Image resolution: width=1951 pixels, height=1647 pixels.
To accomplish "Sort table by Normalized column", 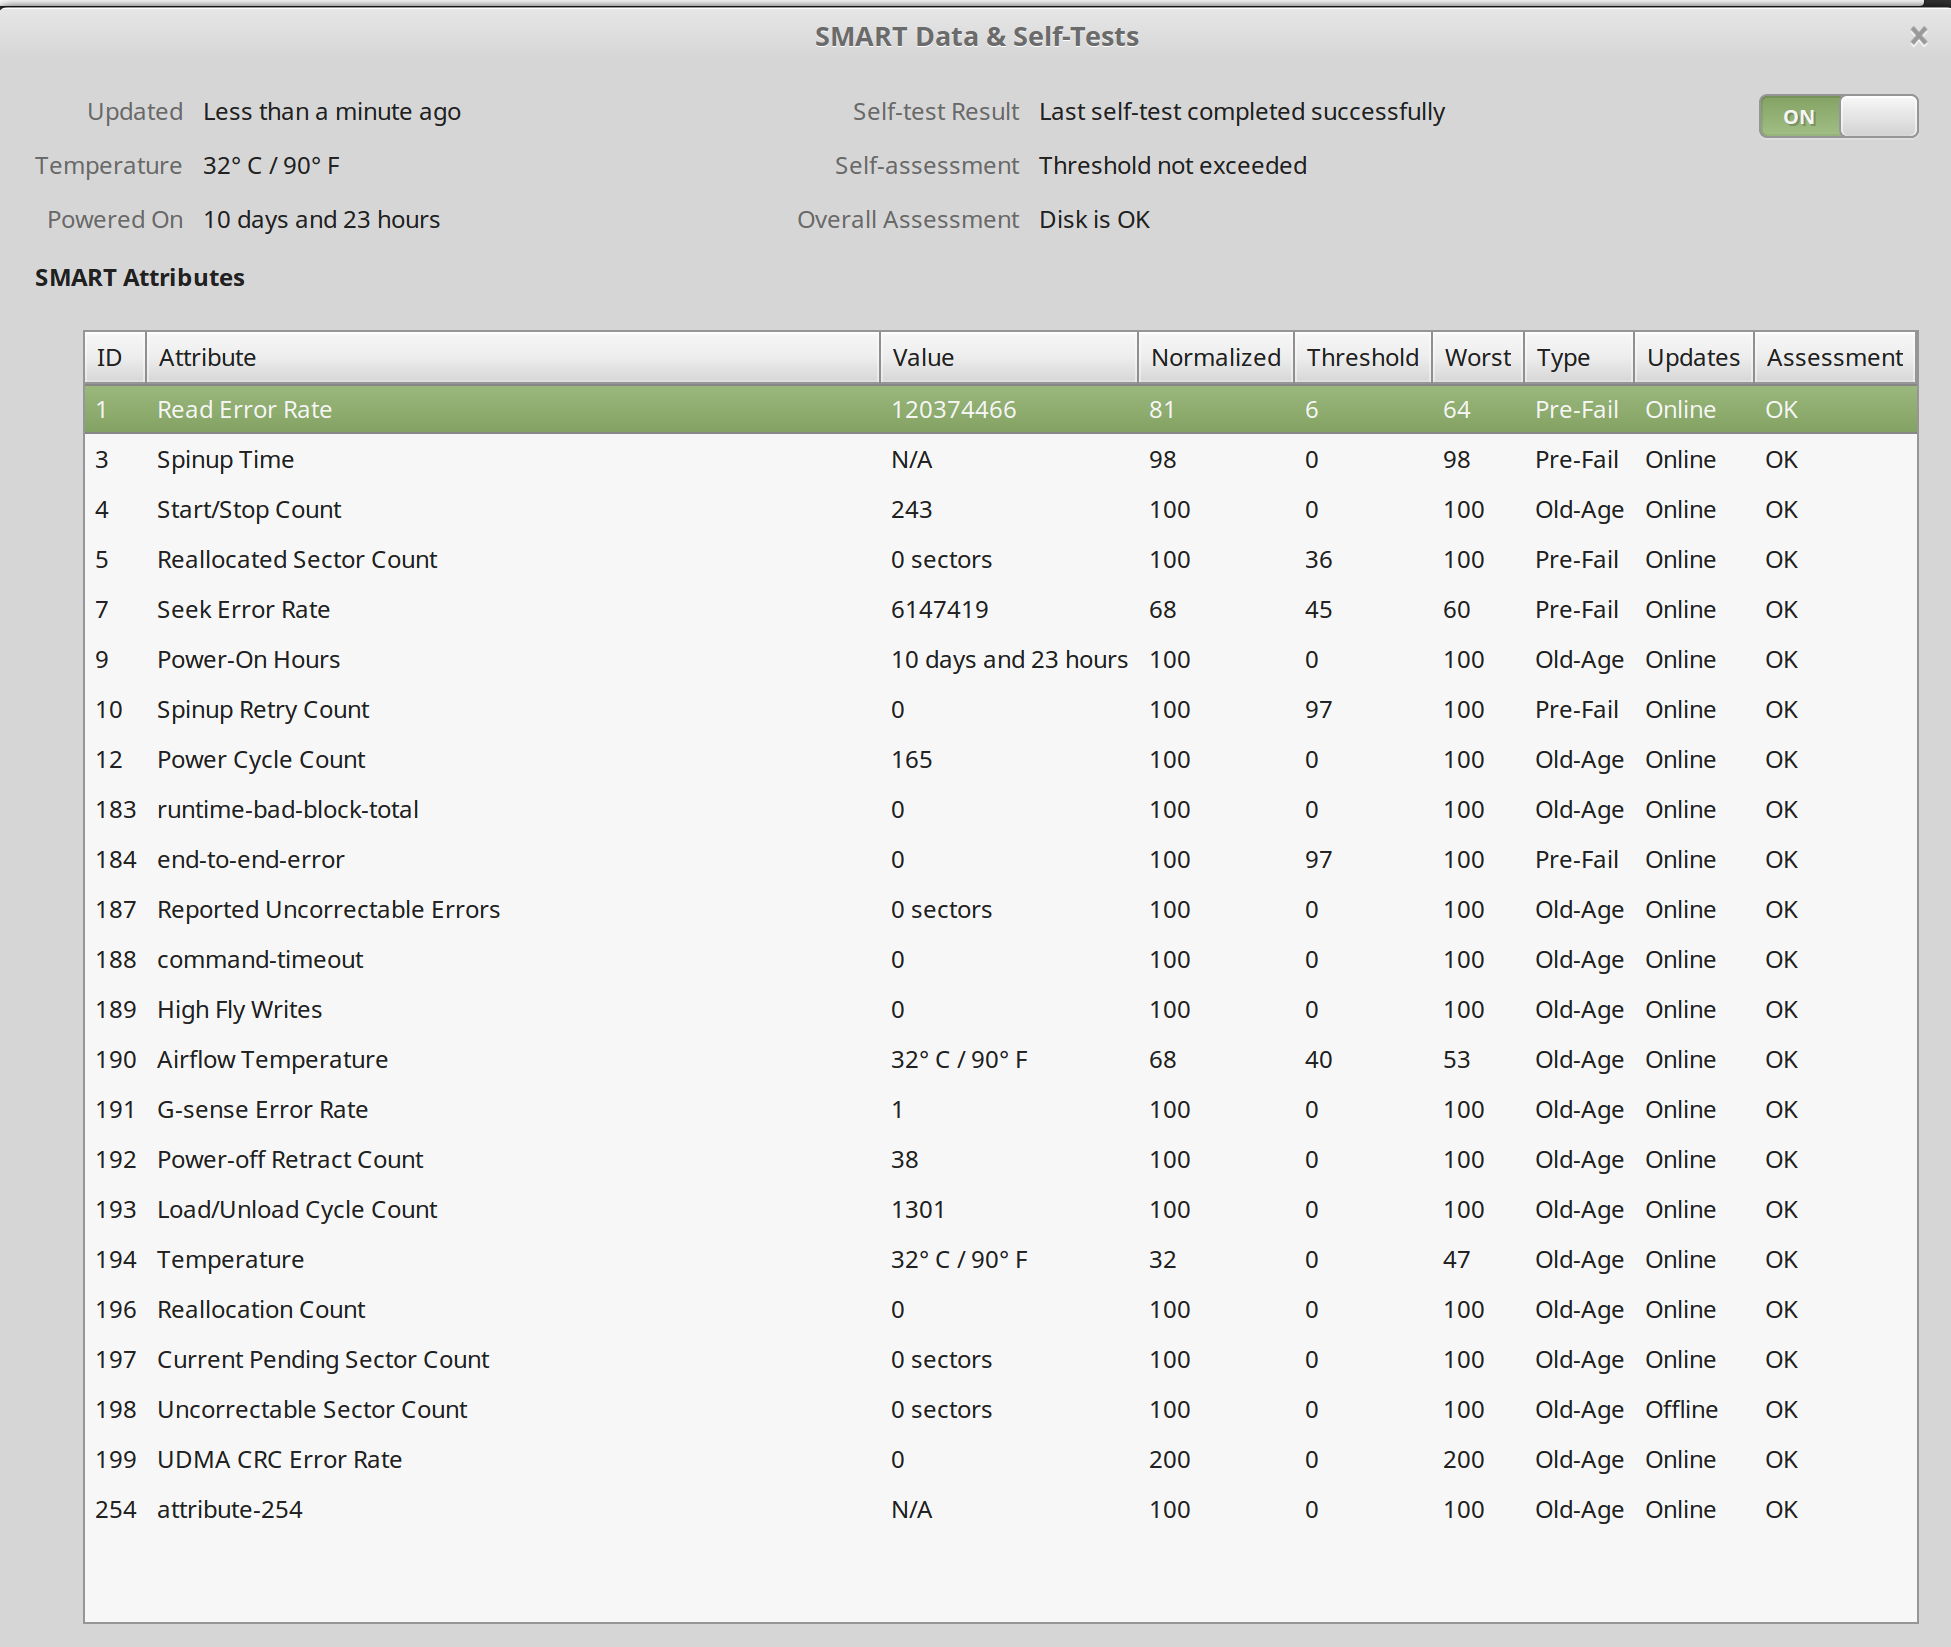I will (1215, 358).
